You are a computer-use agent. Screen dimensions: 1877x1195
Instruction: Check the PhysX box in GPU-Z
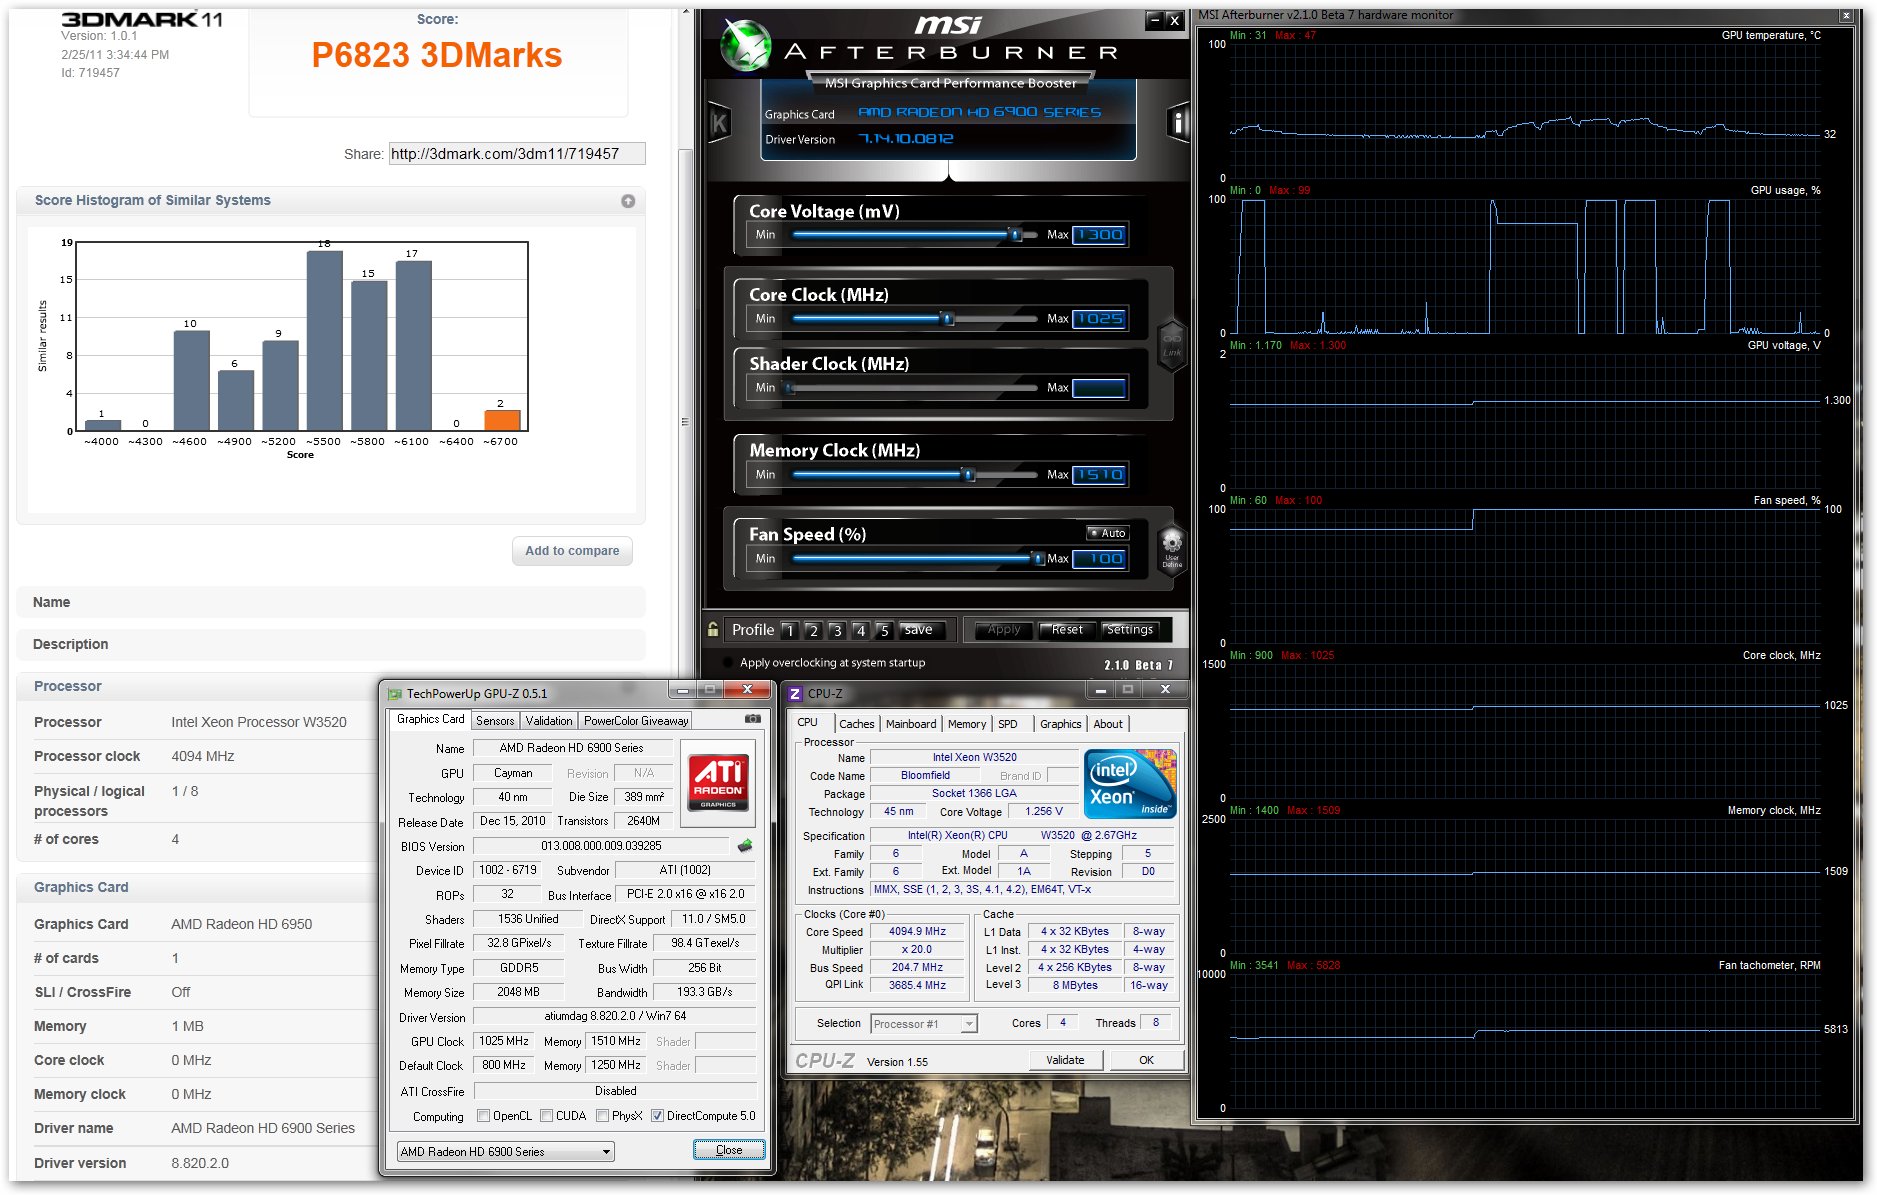coord(602,1116)
